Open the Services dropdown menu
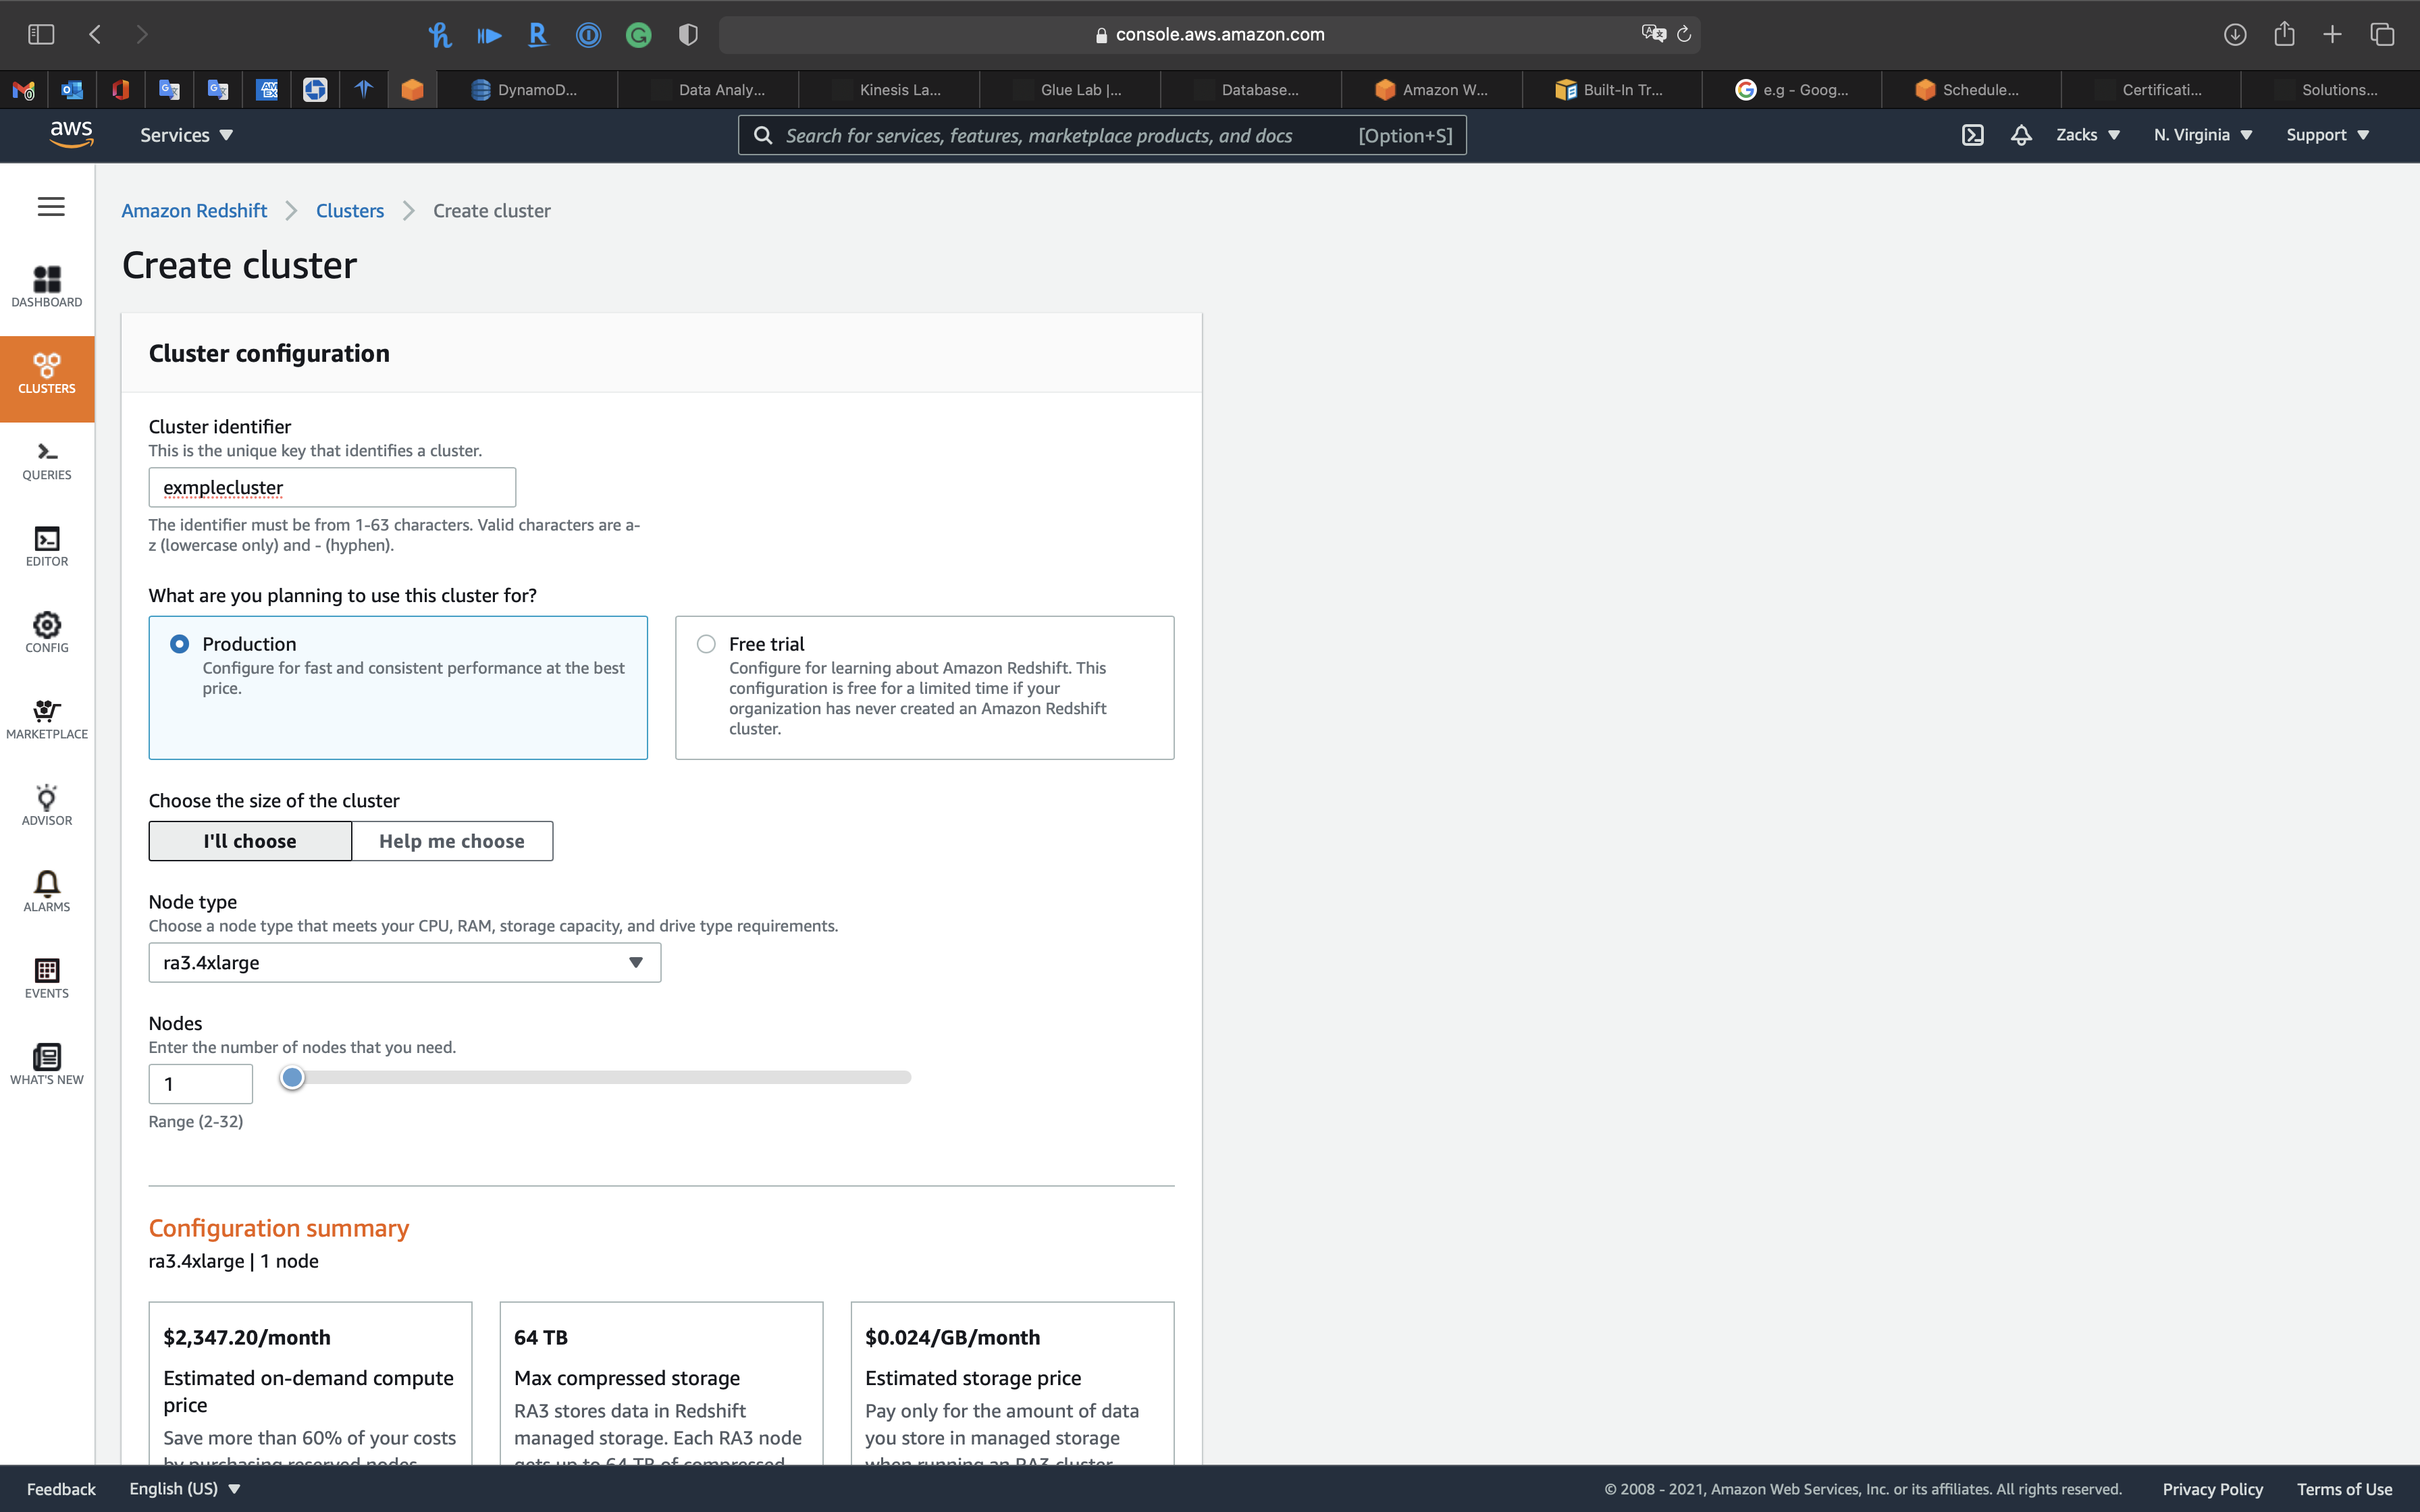 coord(186,135)
